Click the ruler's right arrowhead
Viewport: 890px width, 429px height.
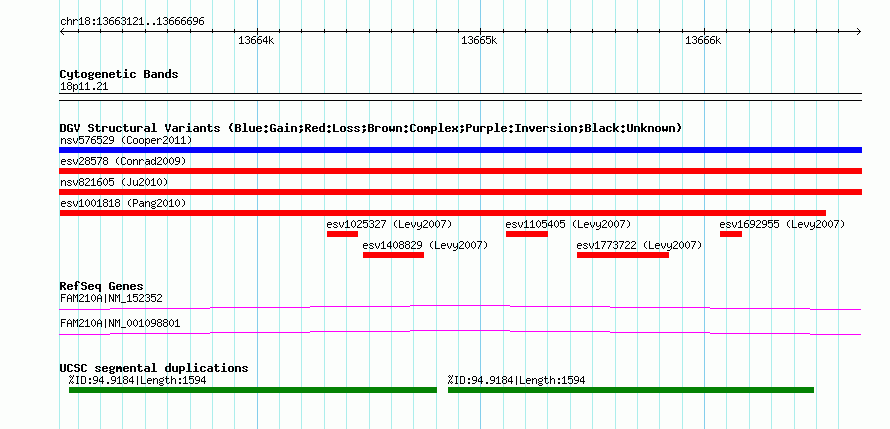click(859, 31)
